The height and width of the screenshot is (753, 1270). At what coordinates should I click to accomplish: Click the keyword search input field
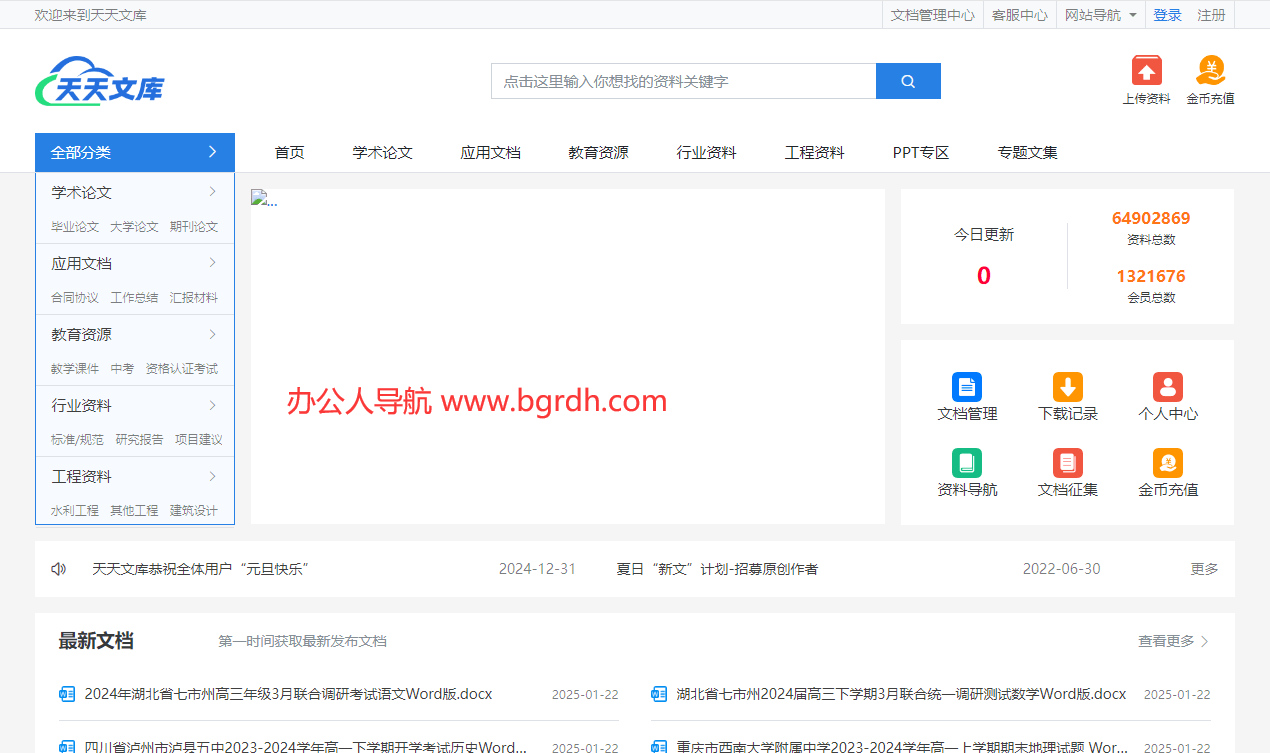pyautogui.click(x=683, y=82)
